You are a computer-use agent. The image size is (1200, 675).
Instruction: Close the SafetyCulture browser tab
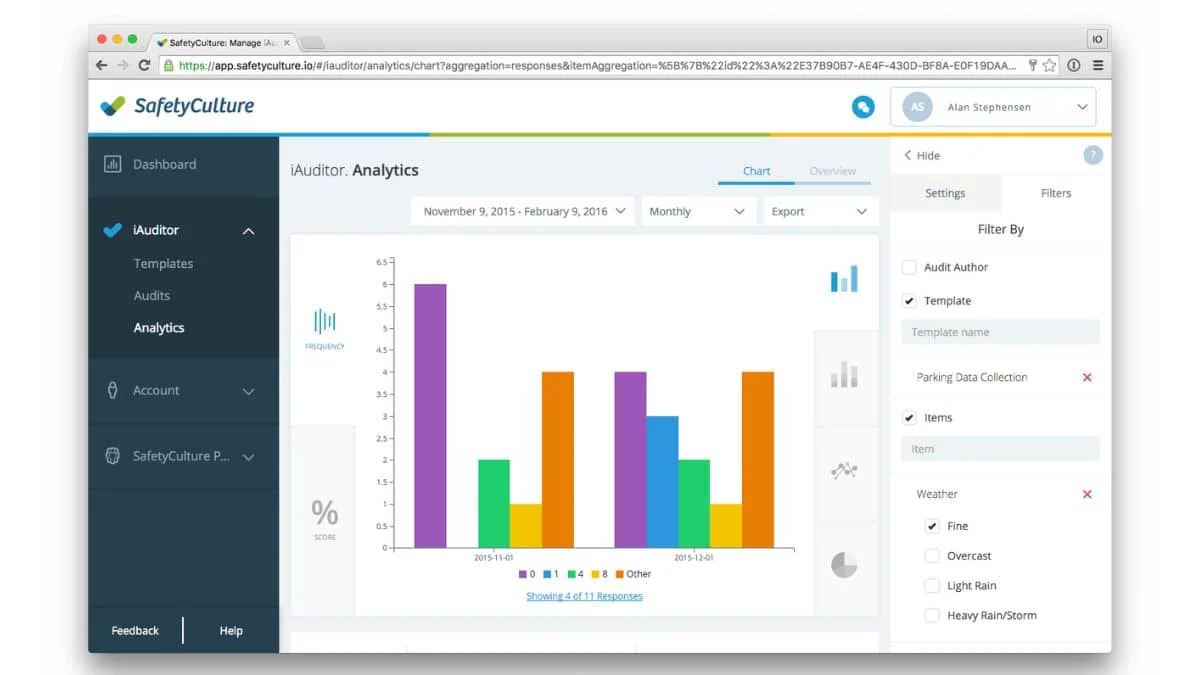coord(287,43)
